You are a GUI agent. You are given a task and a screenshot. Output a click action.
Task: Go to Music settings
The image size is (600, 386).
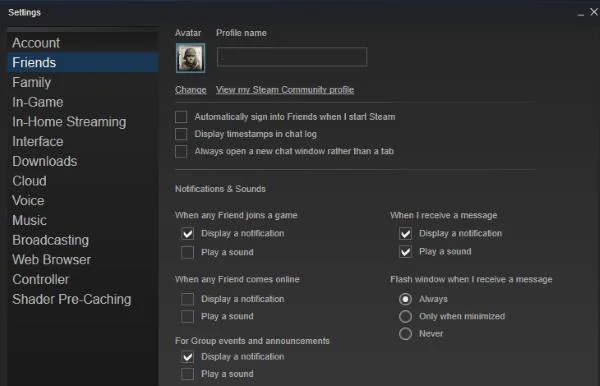click(83, 220)
